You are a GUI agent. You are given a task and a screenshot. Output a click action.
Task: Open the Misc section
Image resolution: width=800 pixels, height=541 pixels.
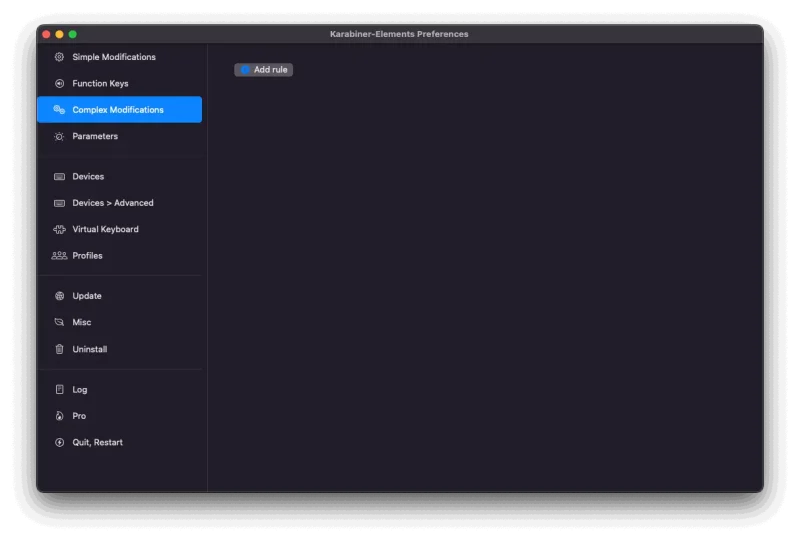(x=119, y=322)
